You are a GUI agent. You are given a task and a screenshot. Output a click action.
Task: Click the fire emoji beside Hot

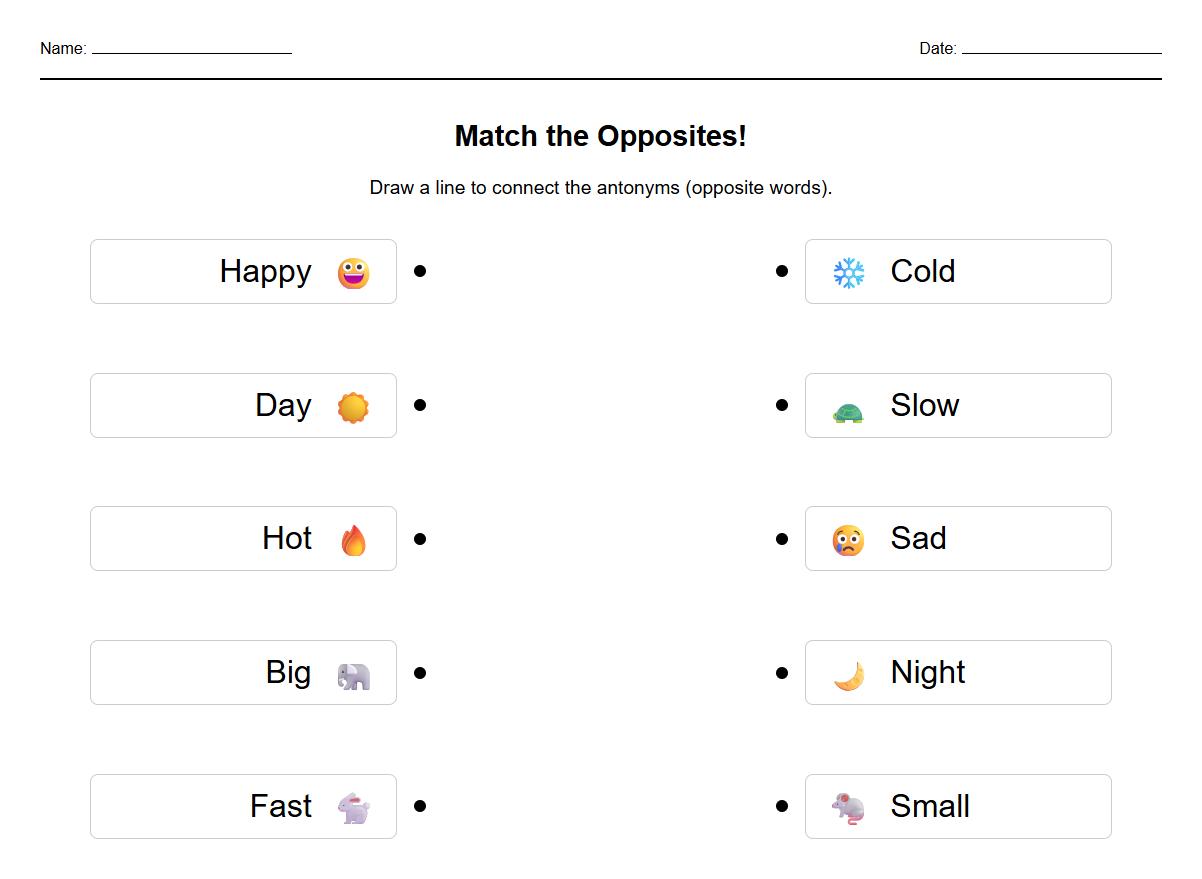[x=353, y=540]
